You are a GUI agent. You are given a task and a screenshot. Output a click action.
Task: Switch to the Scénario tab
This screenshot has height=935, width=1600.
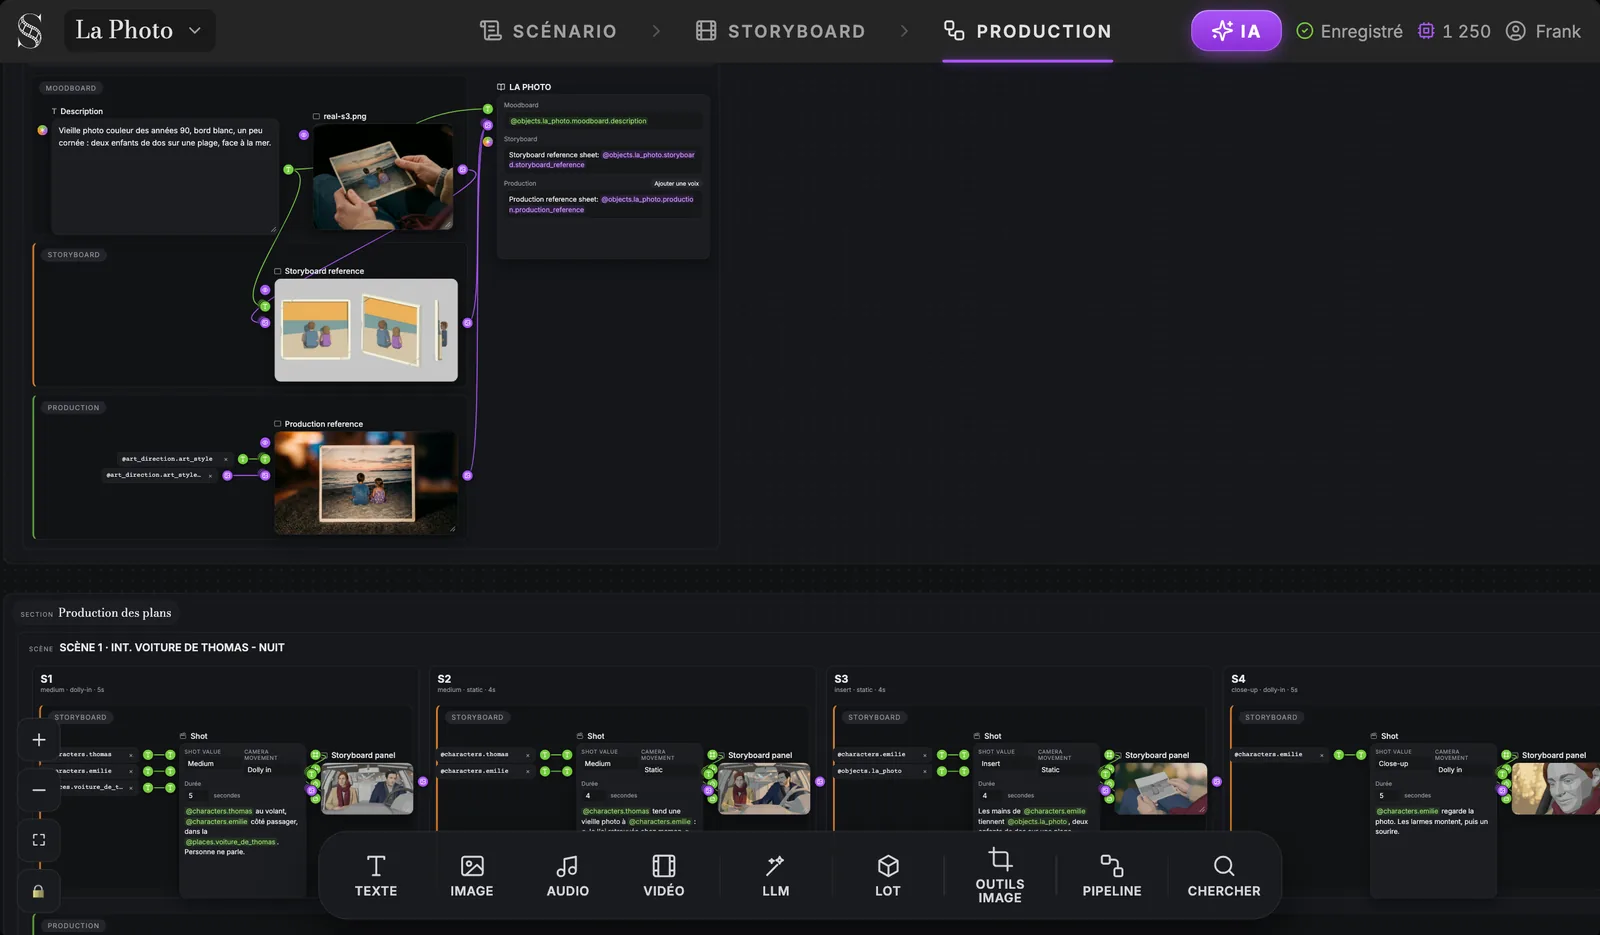548,31
